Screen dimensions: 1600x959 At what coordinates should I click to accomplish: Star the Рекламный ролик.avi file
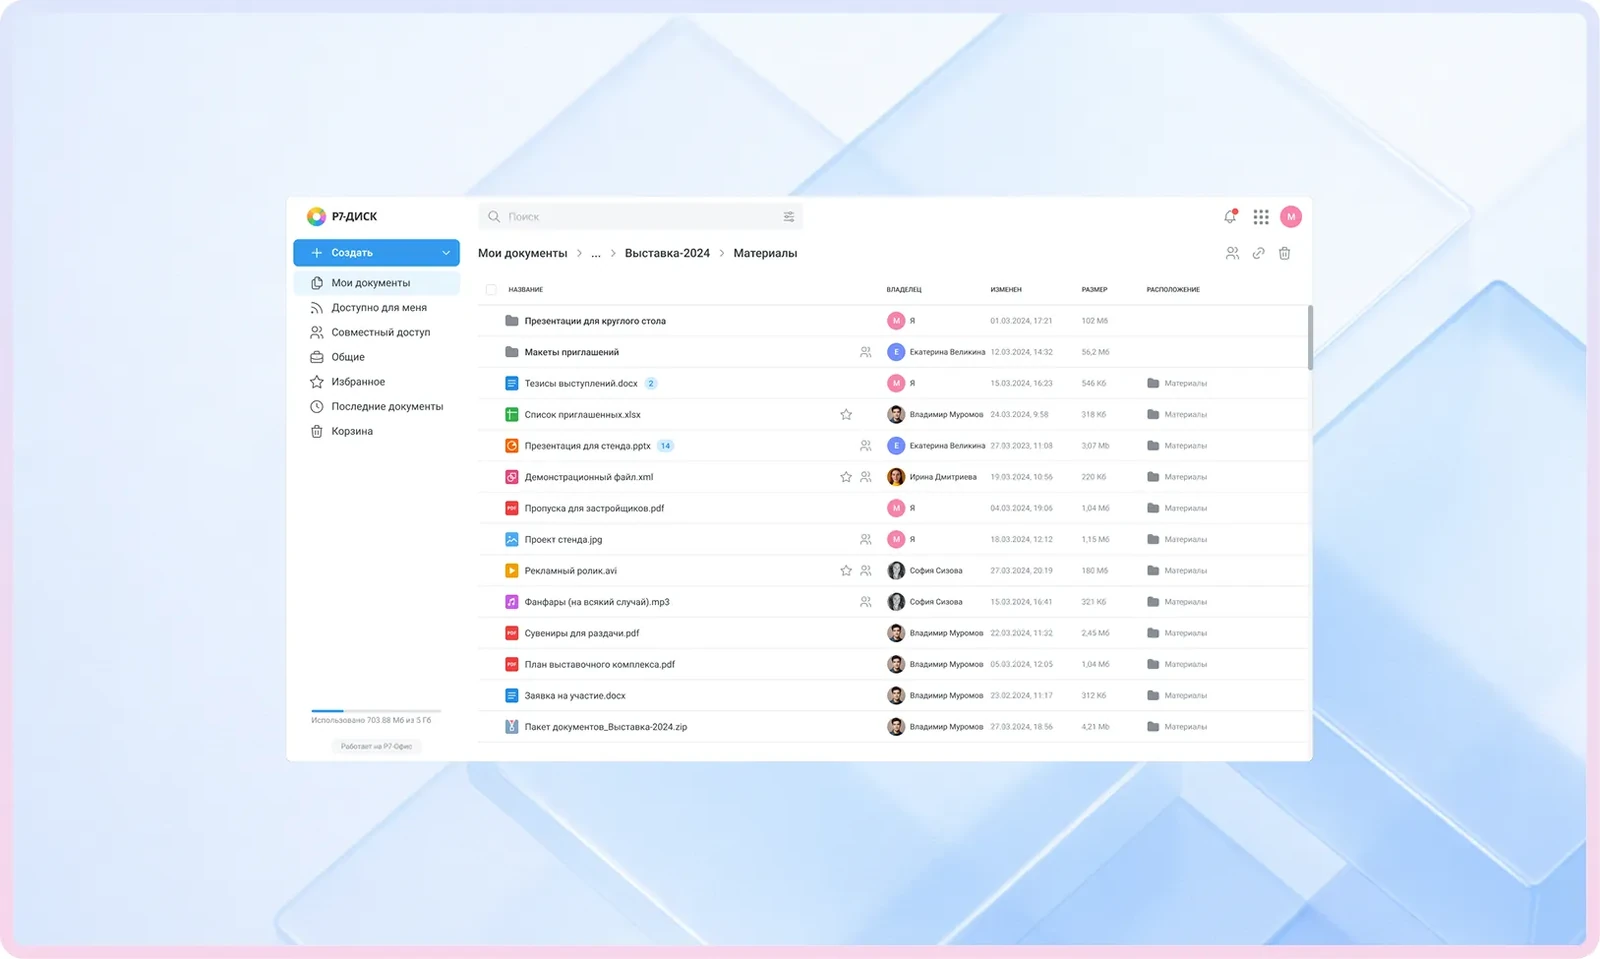(x=846, y=570)
